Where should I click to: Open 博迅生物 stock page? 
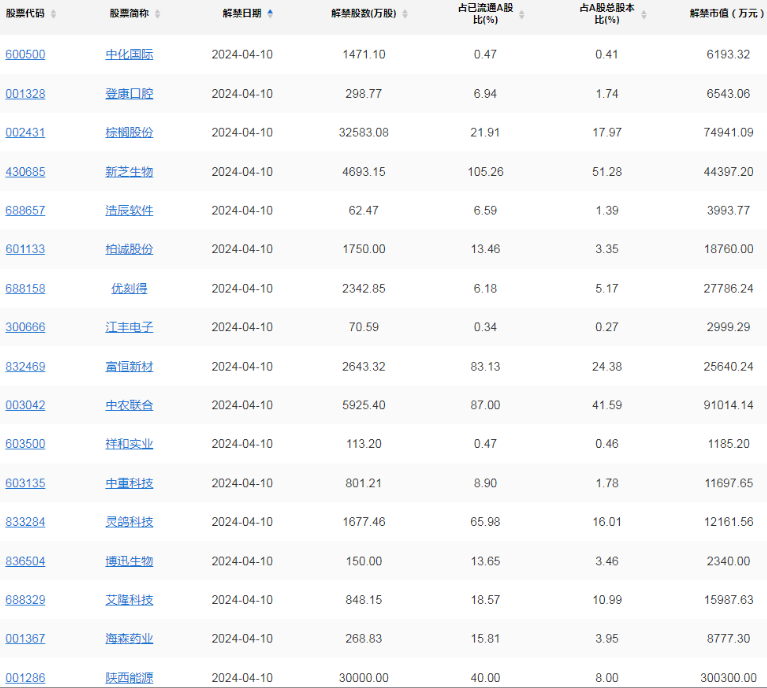coord(129,561)
